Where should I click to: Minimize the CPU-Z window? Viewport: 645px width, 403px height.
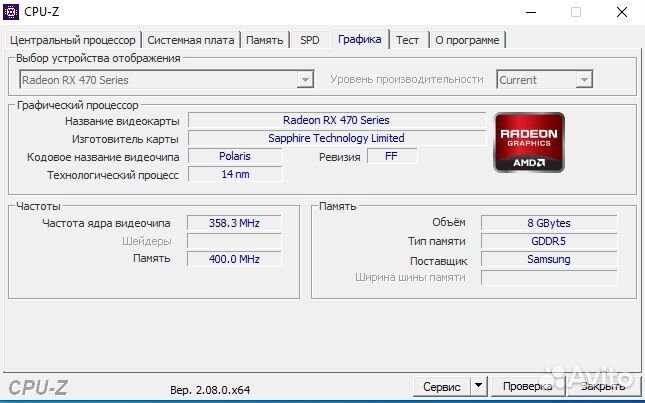coord(531,12)
